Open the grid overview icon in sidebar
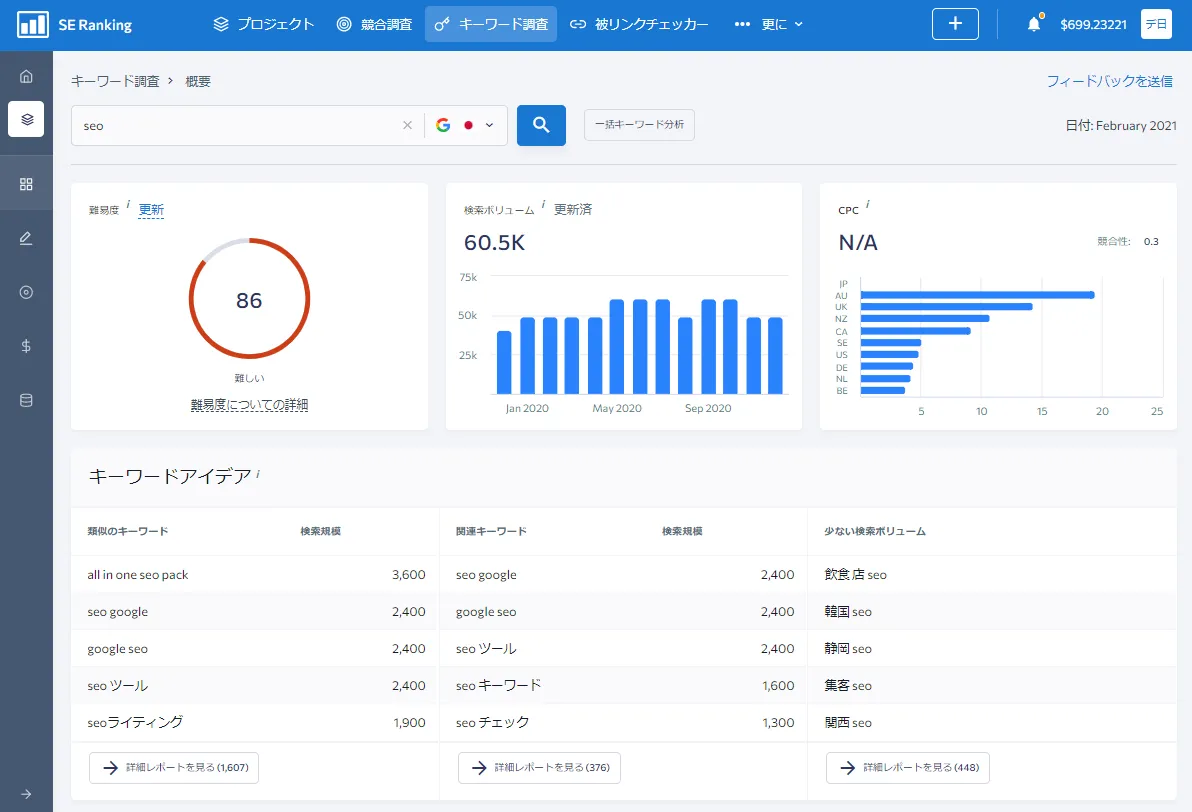 26,184
